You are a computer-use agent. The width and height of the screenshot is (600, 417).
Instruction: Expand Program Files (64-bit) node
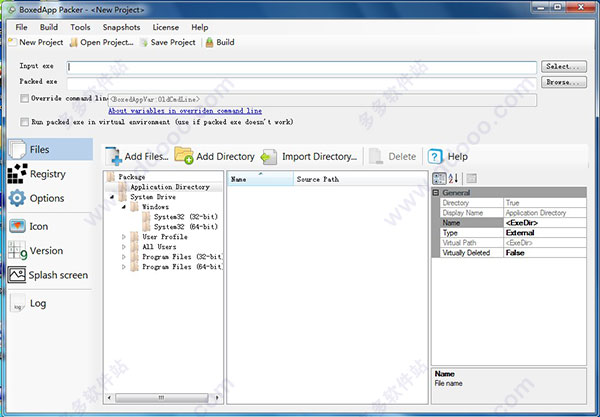tap(124, 267)
